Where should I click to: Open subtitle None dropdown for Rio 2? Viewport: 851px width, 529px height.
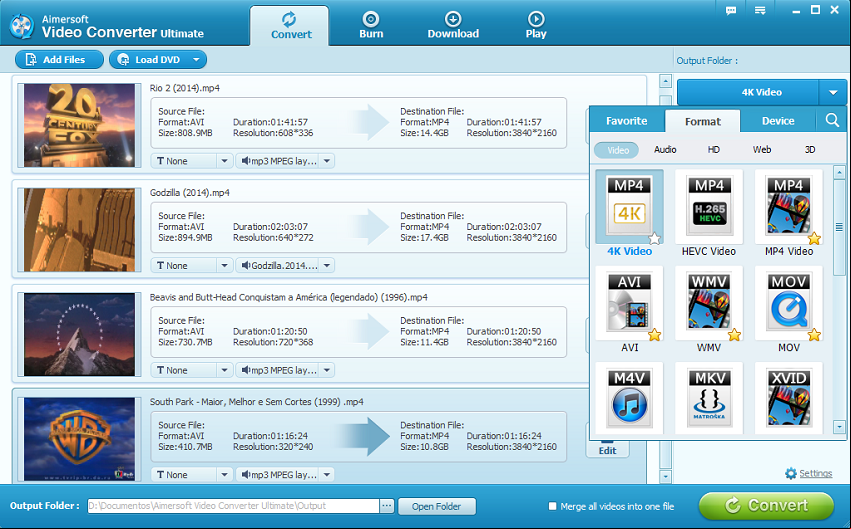(x=224, y=161)
